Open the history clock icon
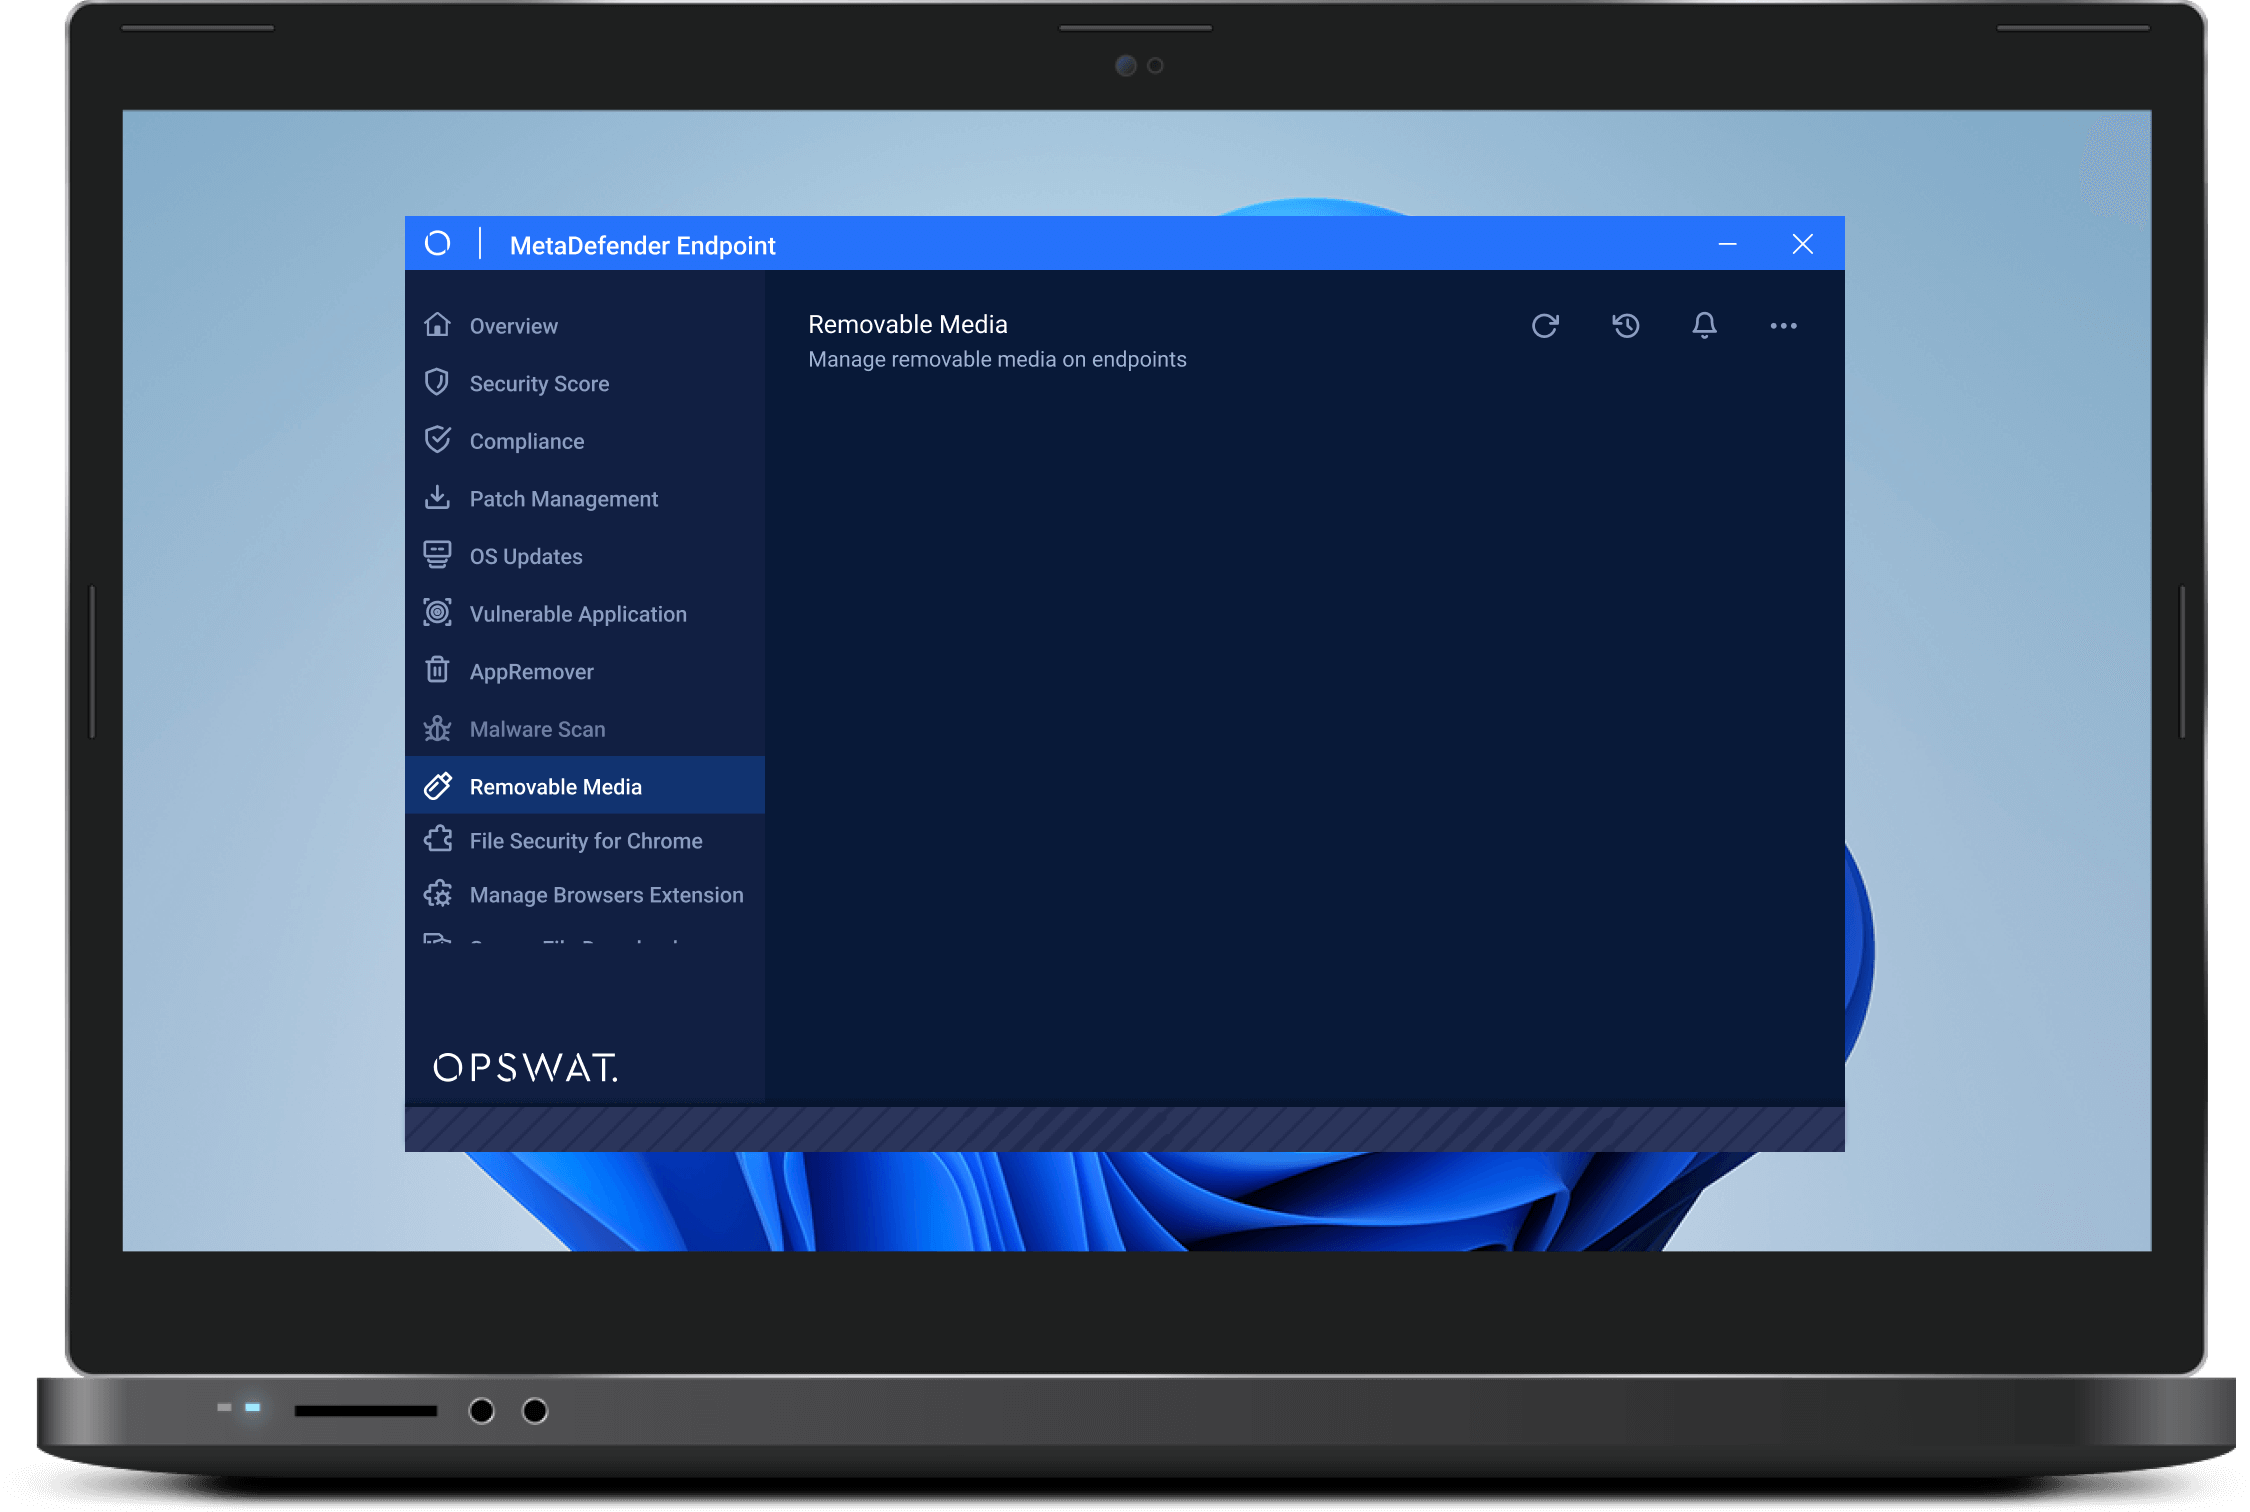2250x1512 pixels. 1625,326
